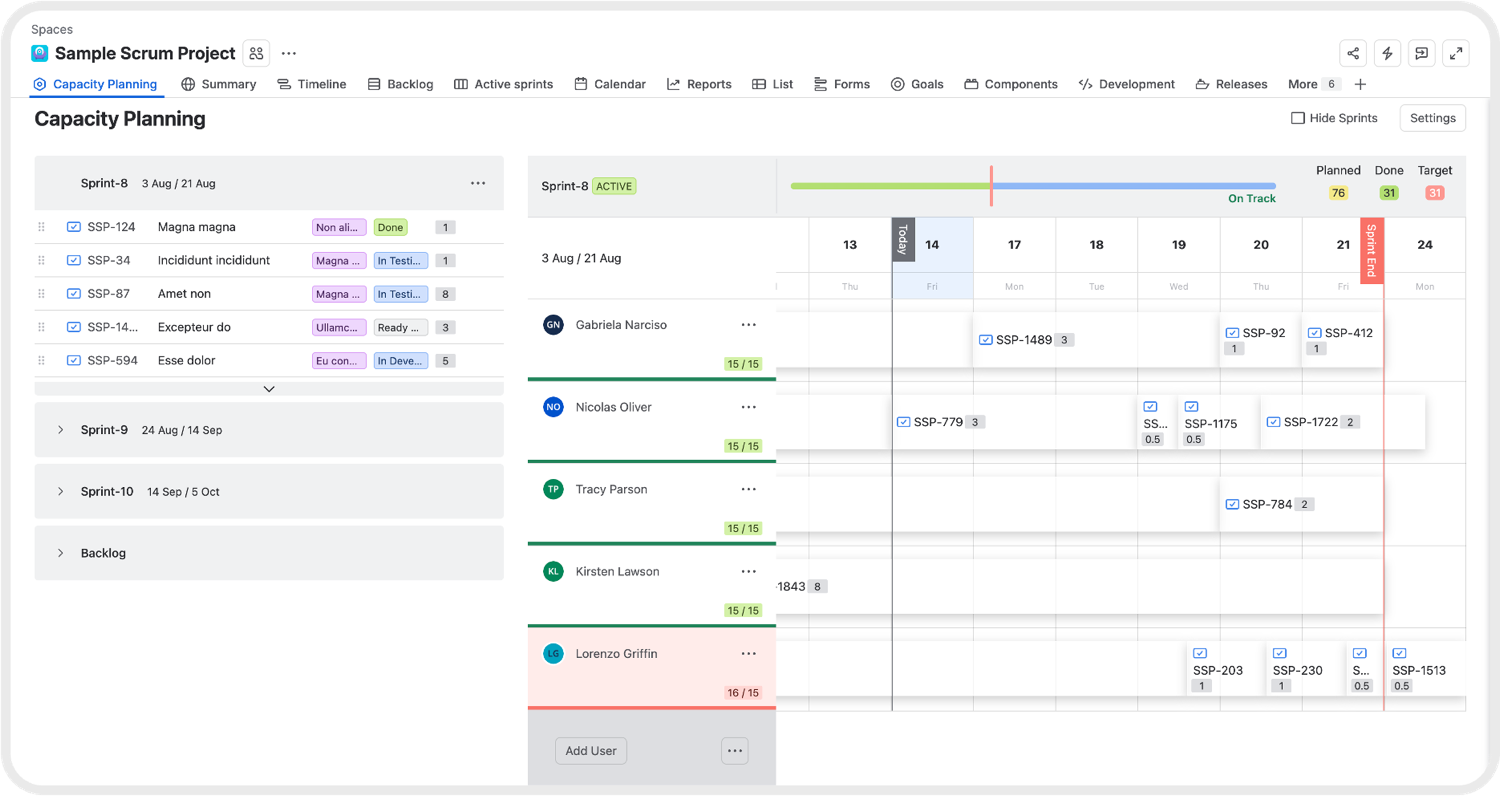Screen dimensions: 1500x796
Task: Click the Sprint End marker on the timeline
Action: [1372, 251]
